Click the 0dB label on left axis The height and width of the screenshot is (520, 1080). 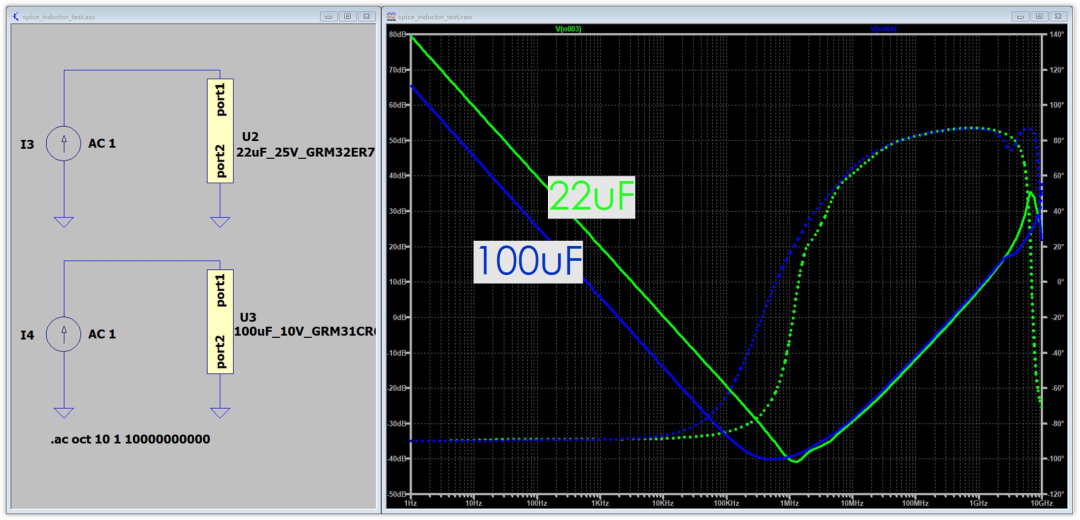(x=401, y=317)
